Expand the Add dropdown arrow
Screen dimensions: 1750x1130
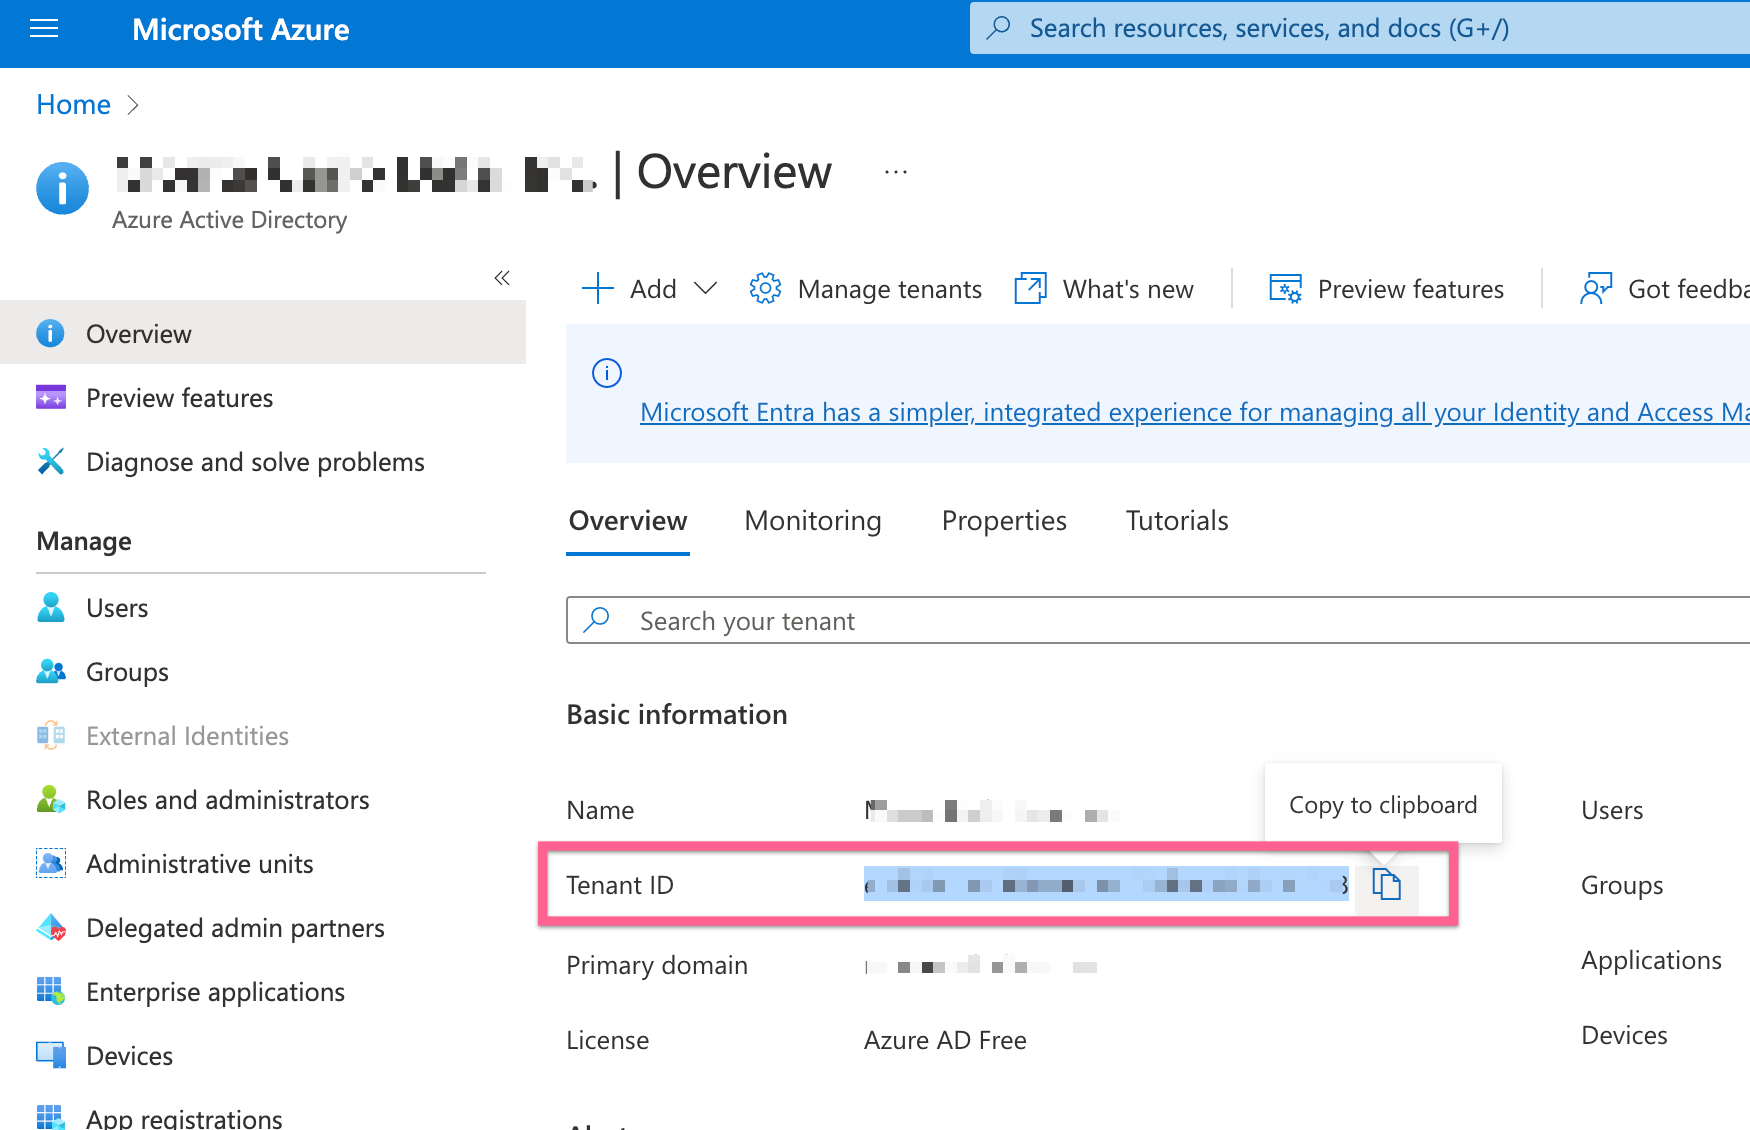click(706, 289)
